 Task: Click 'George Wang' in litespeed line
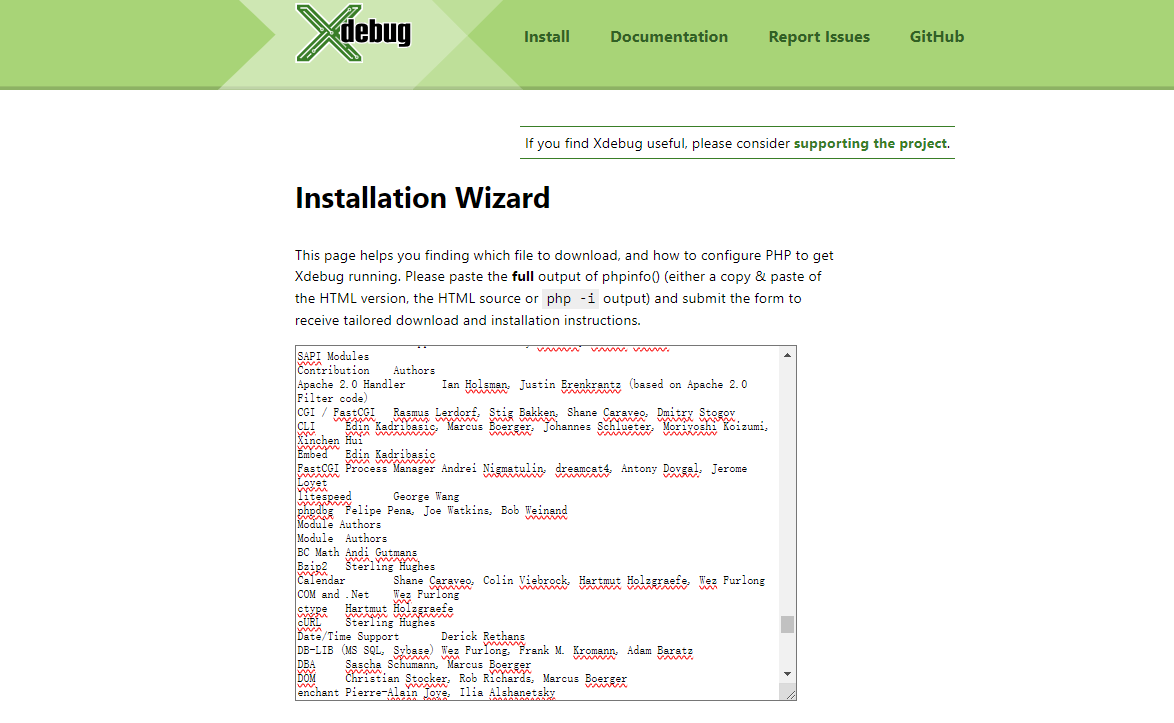point(426,497)
